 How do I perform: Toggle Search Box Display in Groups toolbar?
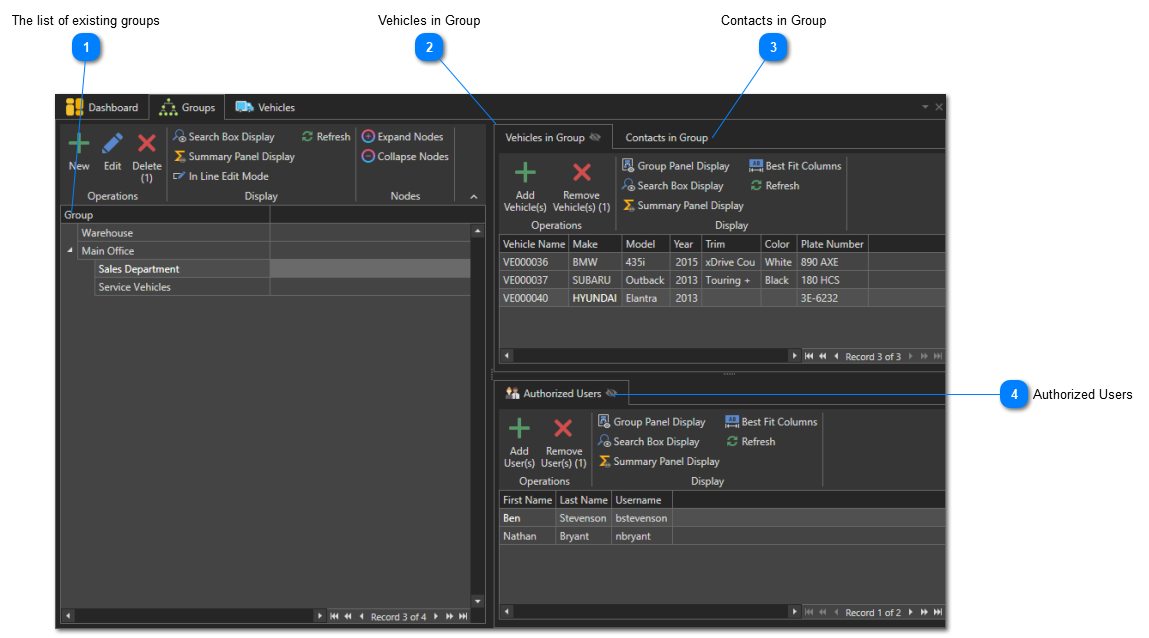pos(223,137)
